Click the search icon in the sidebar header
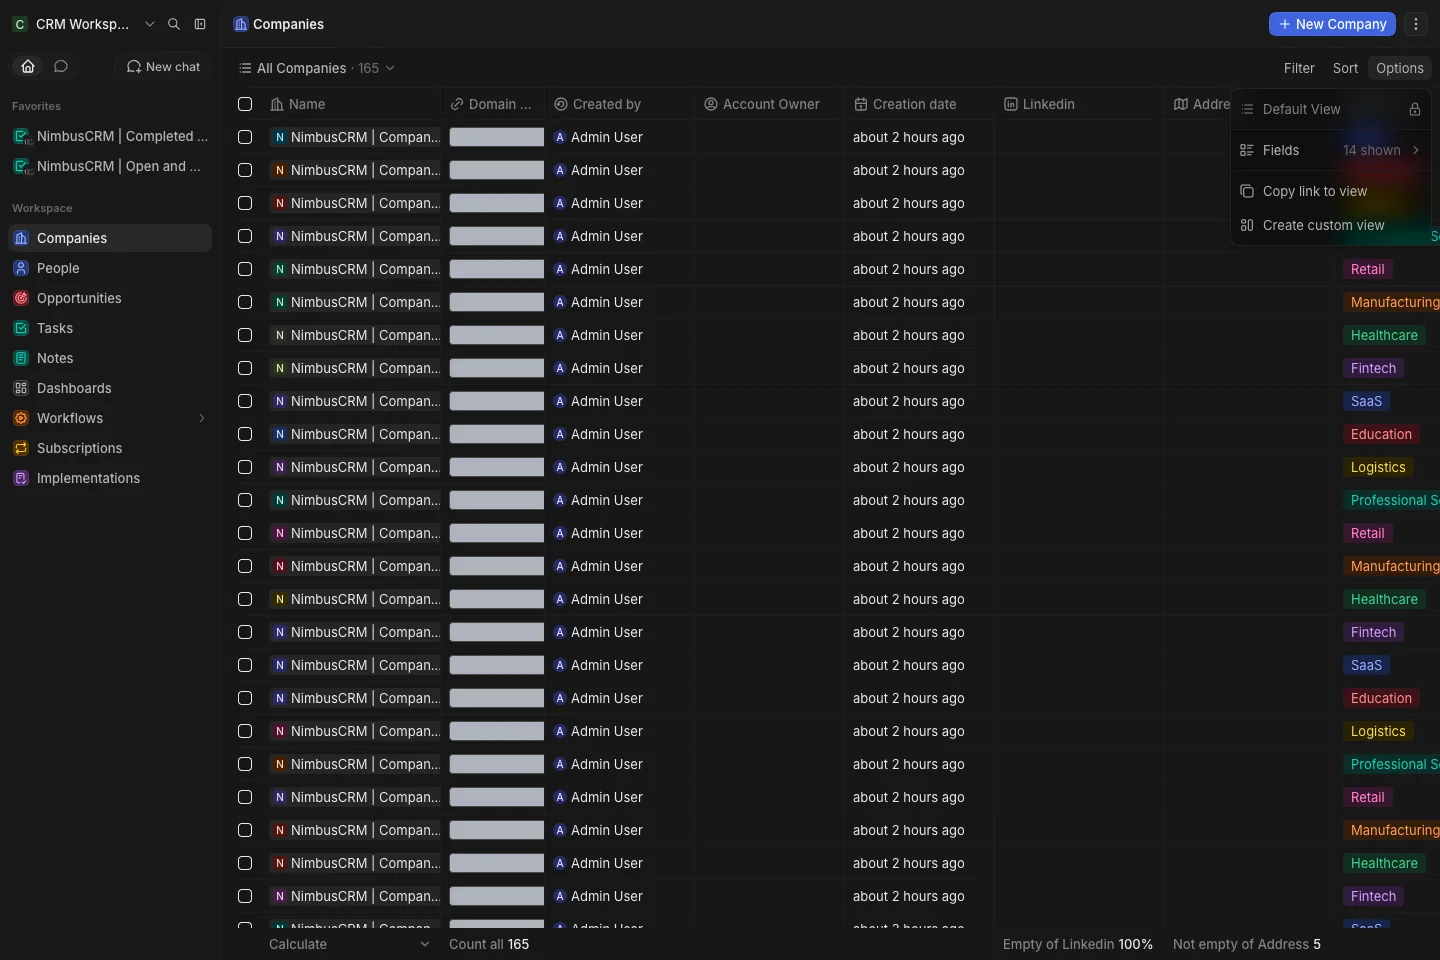The height and width of the screenshot is (960, 1440). point(174,24)
